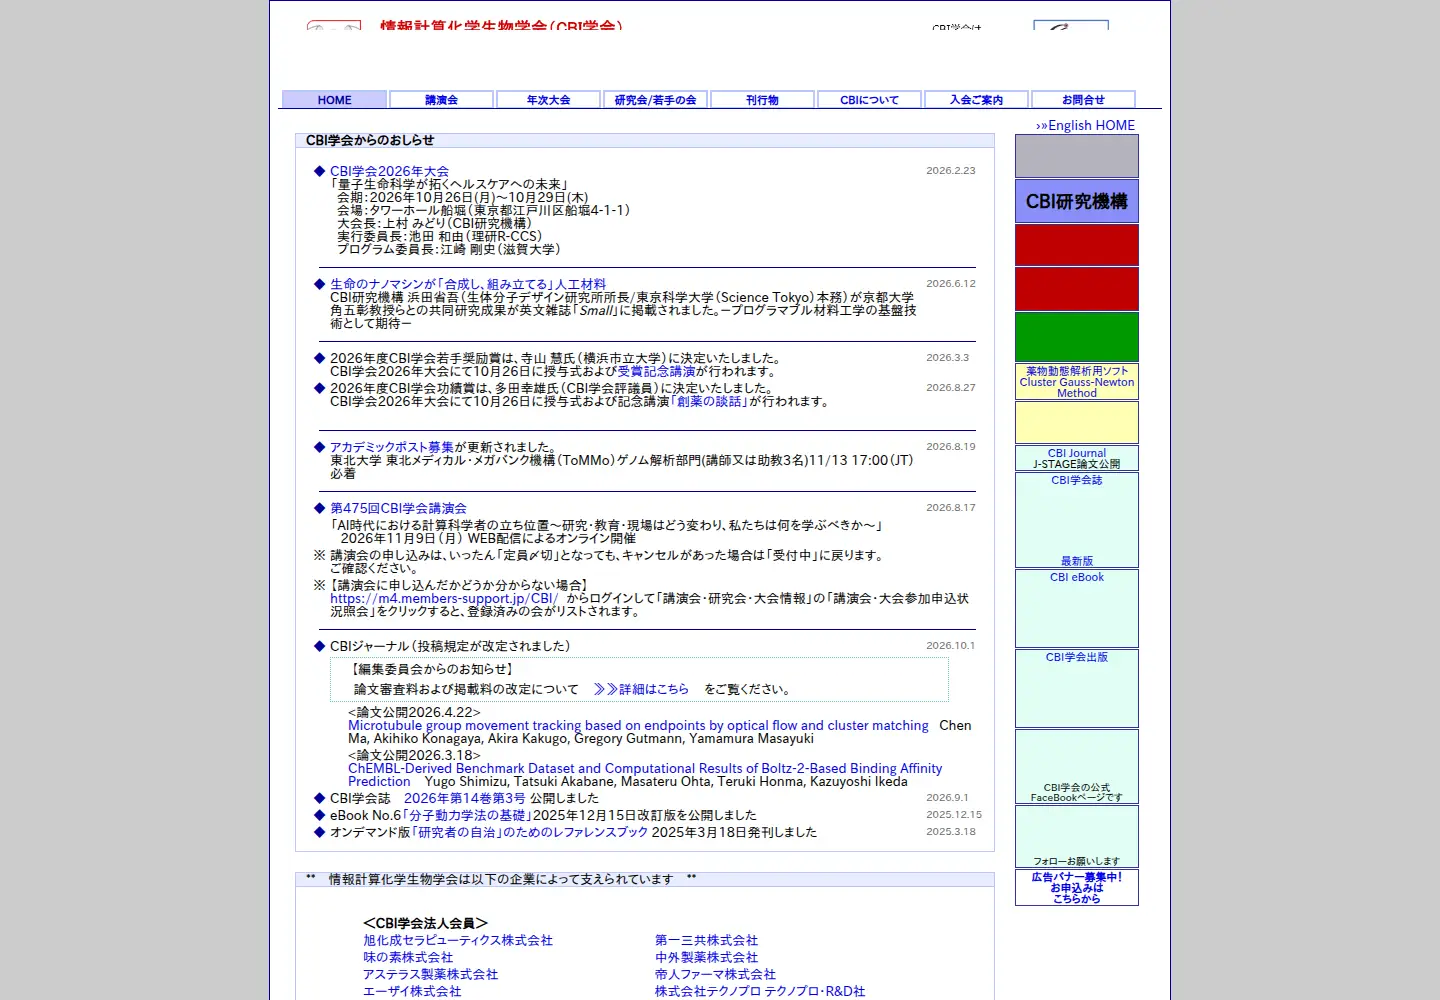Open the エーザイ株式会社 member link
Image resolution: width=1440 pixels, height=1000 pixels.
(412, 991)
